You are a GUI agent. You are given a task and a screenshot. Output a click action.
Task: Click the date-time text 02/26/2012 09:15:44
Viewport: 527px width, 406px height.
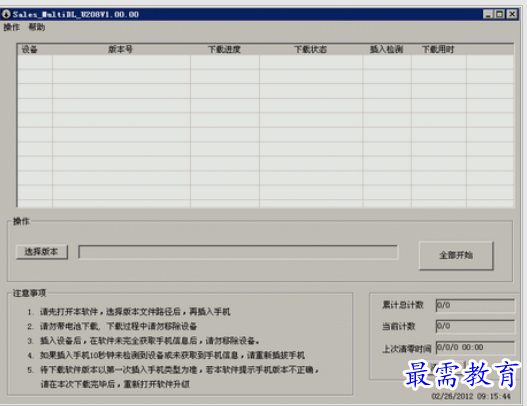tap(471, 396)
